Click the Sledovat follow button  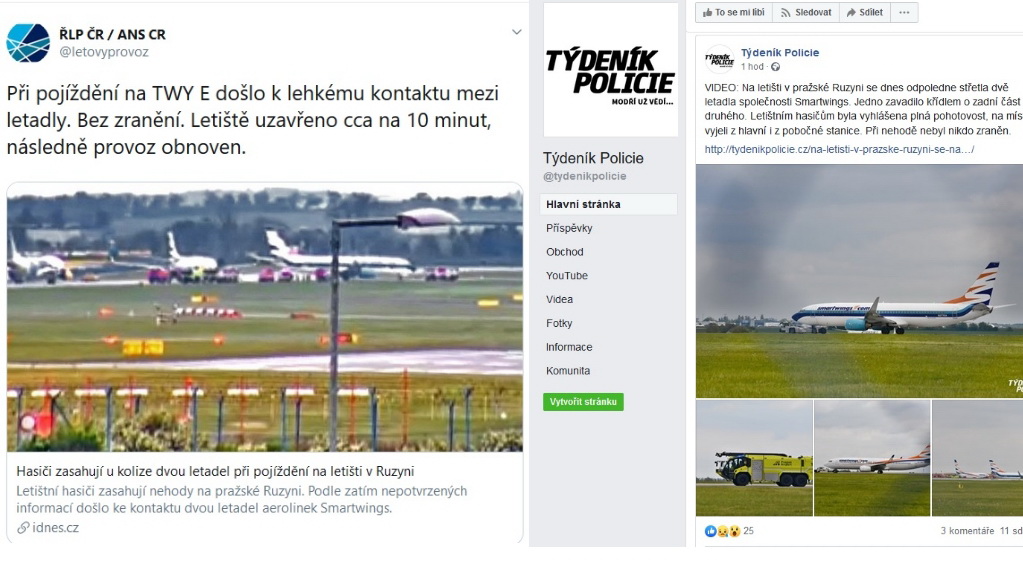tap(806, 12)
